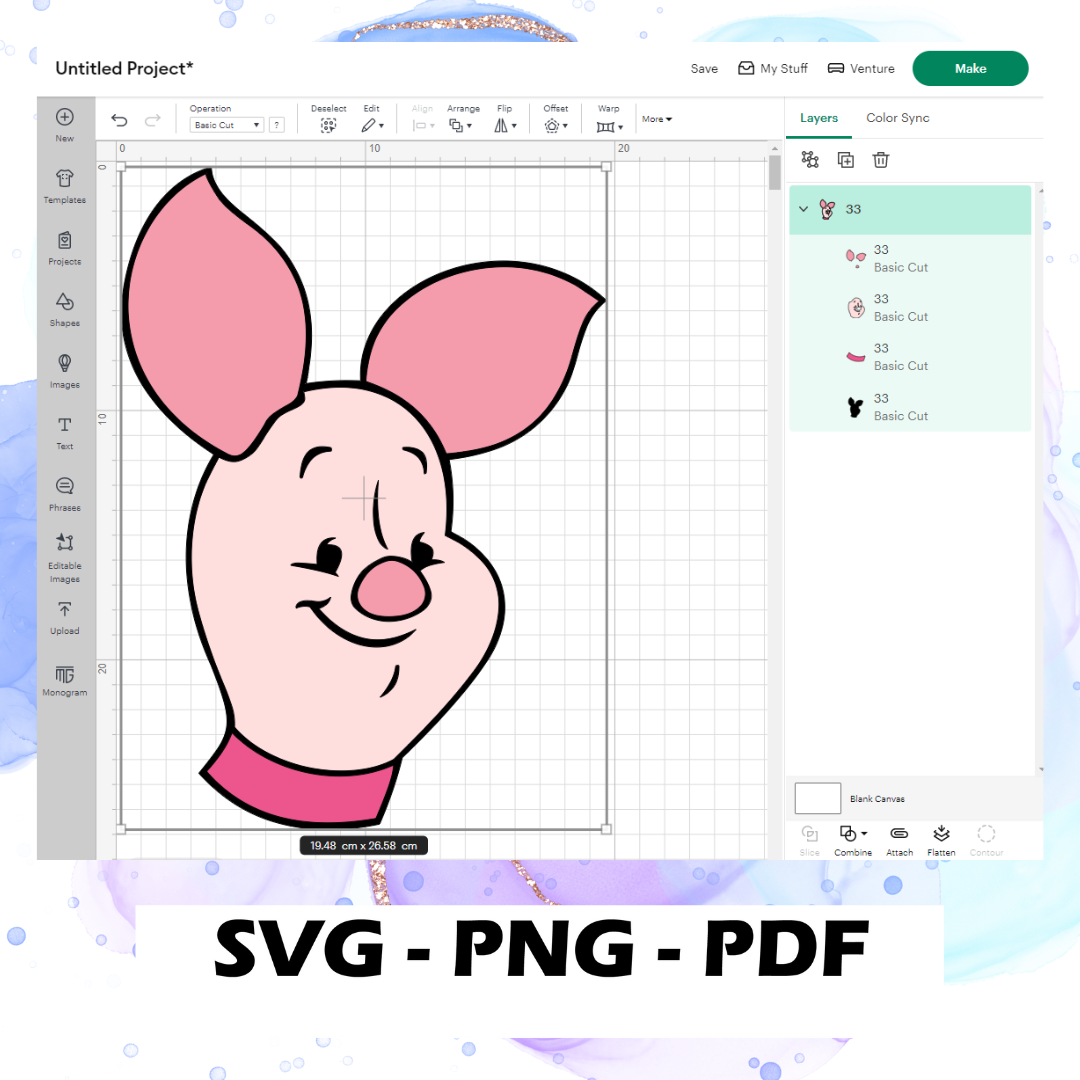Select the ears layer 33 Basic Cut
This screenshot has height=1080, width=1080.
[910, 258]
